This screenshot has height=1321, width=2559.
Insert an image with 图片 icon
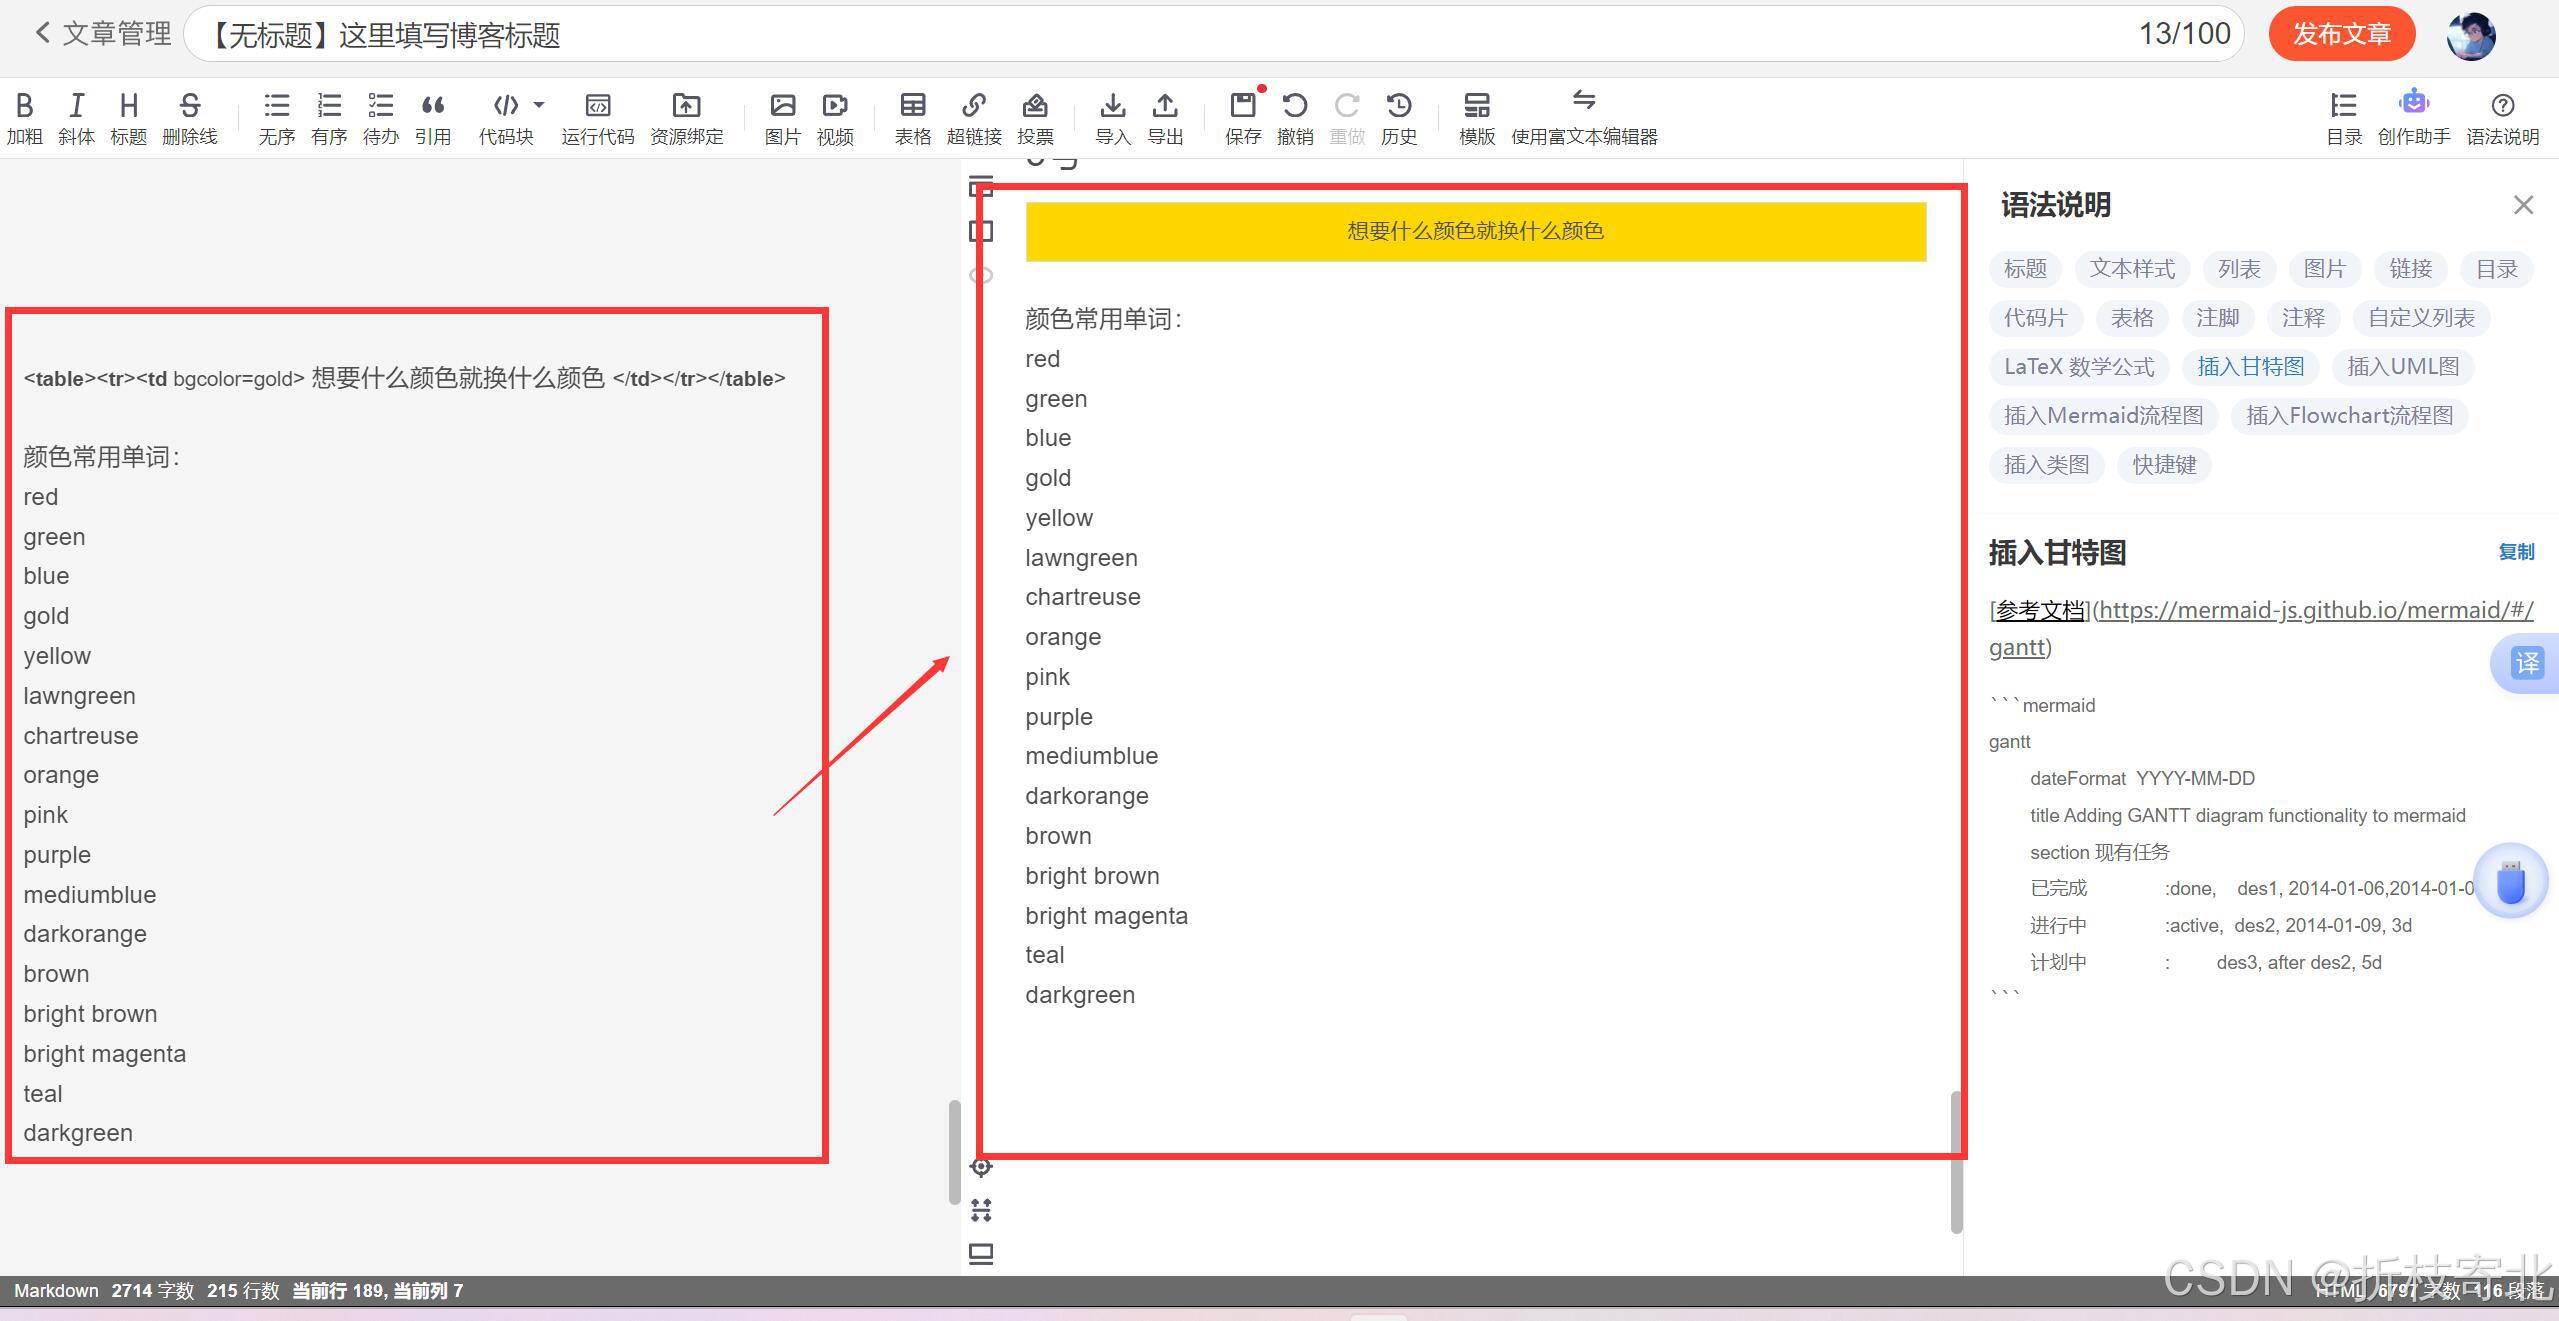pyautogui.click(x=782, y=106)
